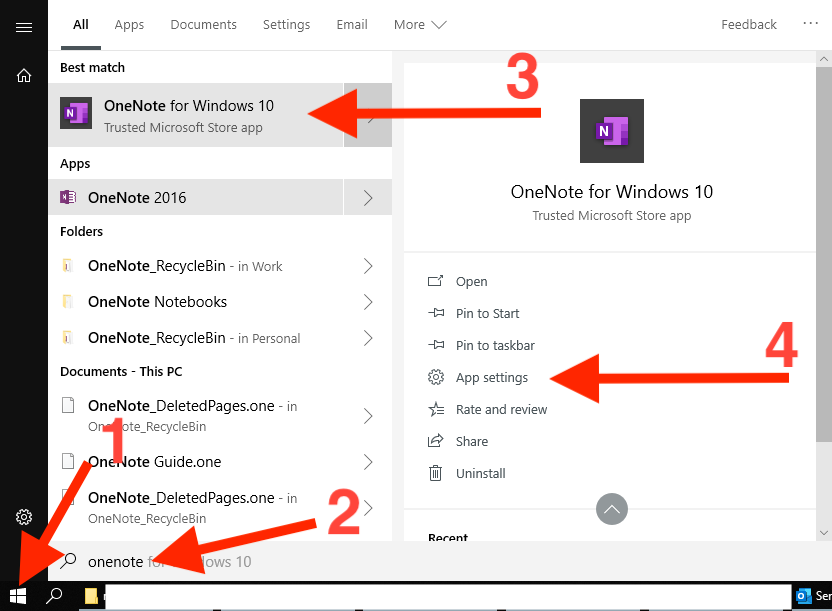Select Pin to Start
The image size is (832, 611).
[487, 313]
